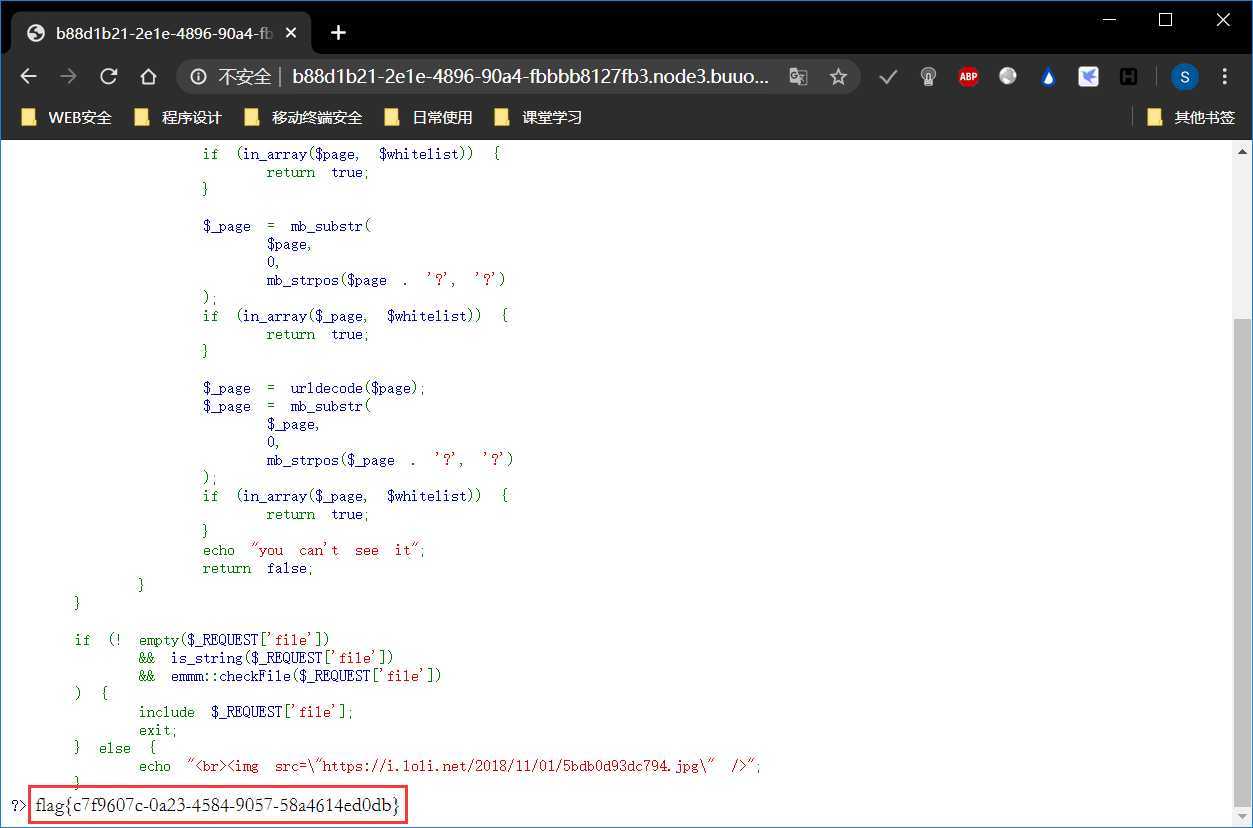Open the 课堂学习 bookmark folder
Image resolution: width=1253 pixels, height=828 pixels.
point(539,117)
